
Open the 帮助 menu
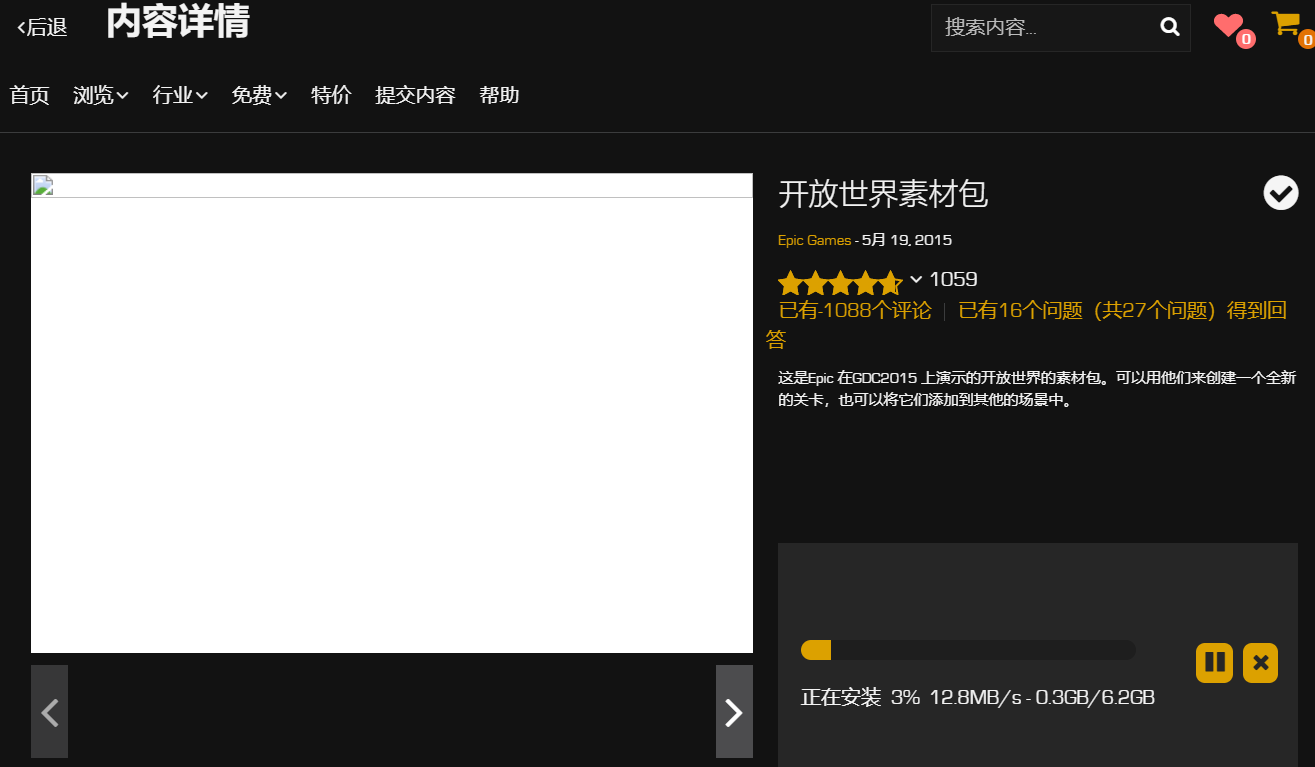(499, 95)
